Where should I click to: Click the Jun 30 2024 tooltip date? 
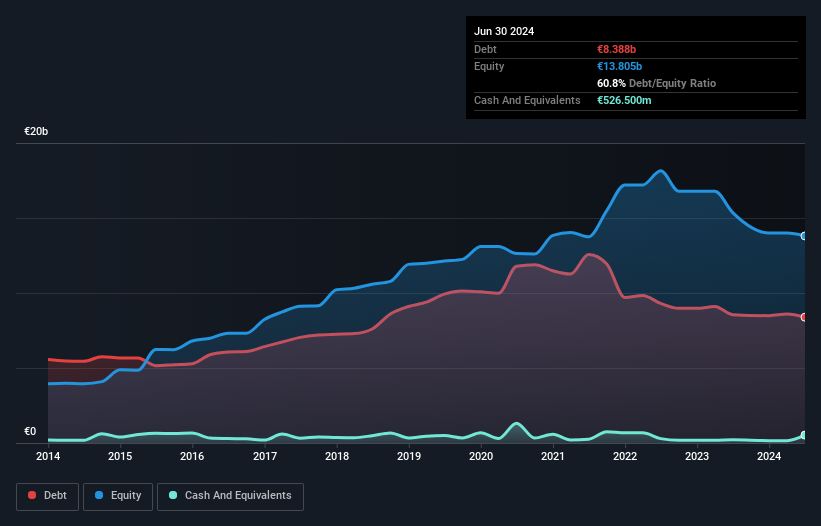click(504, 31)
